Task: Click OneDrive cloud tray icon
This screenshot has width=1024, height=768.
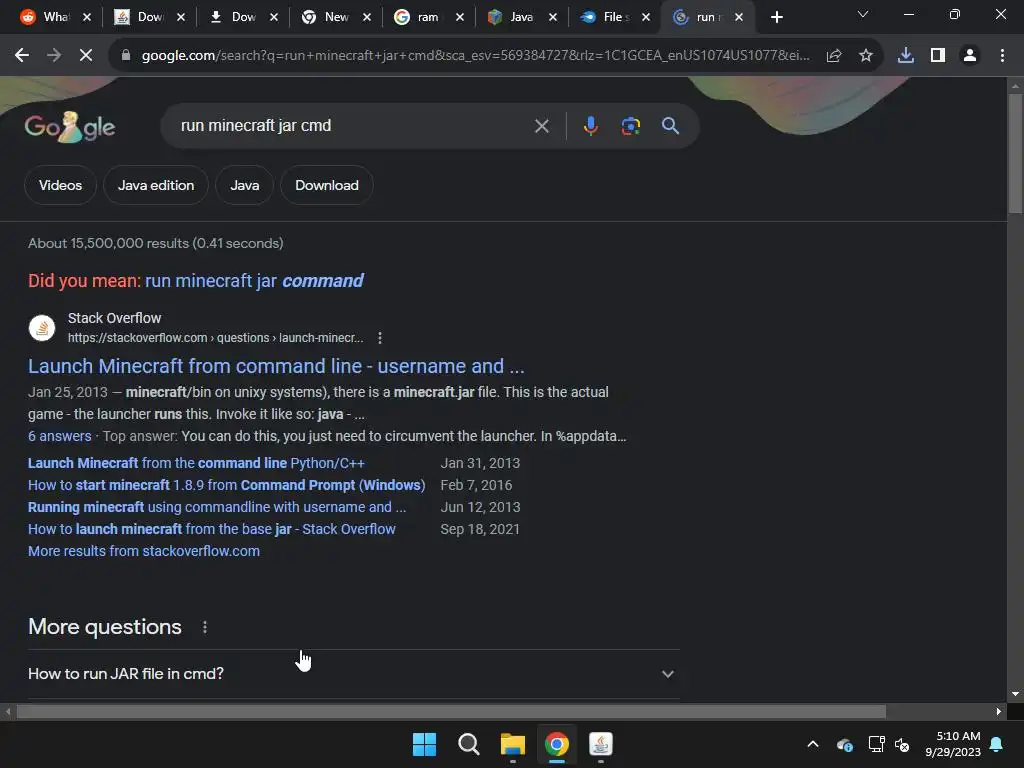Action: [x=844, y=744]
